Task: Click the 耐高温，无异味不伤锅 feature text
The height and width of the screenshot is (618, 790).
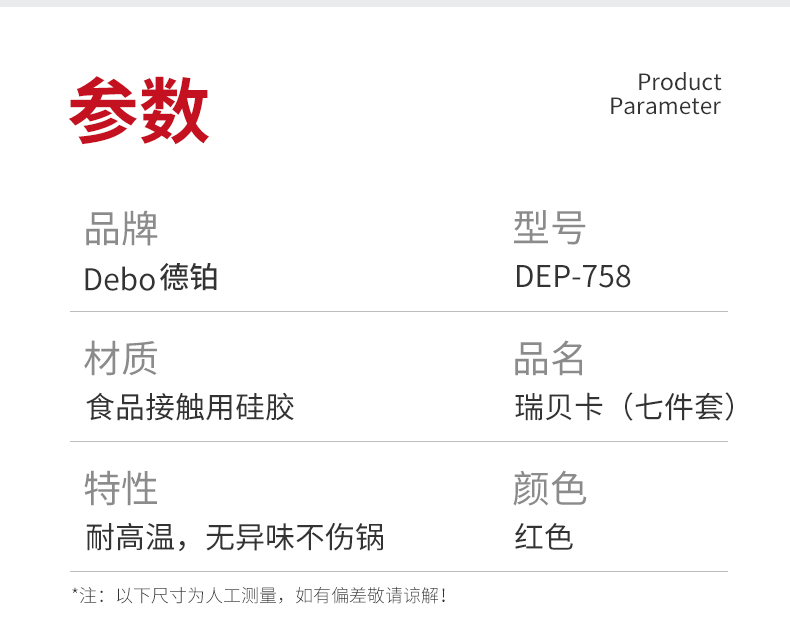Action: [235, 538]
